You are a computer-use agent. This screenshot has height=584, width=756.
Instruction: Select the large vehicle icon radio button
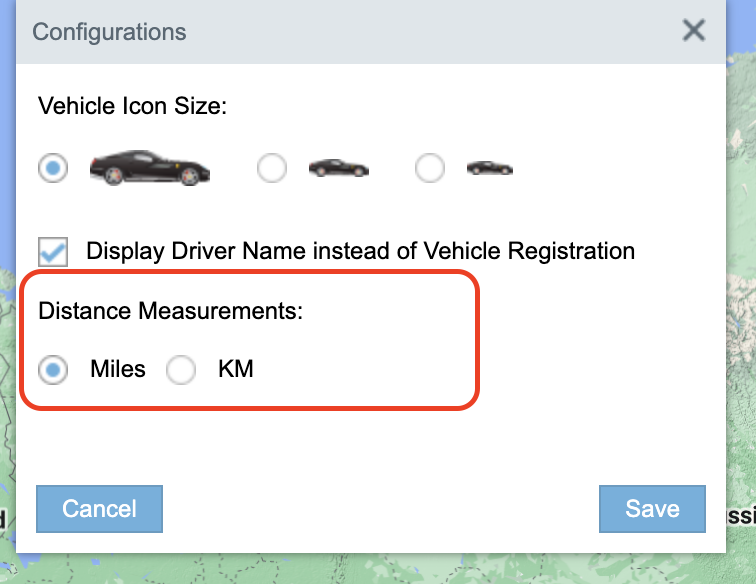tap(53, 168)
